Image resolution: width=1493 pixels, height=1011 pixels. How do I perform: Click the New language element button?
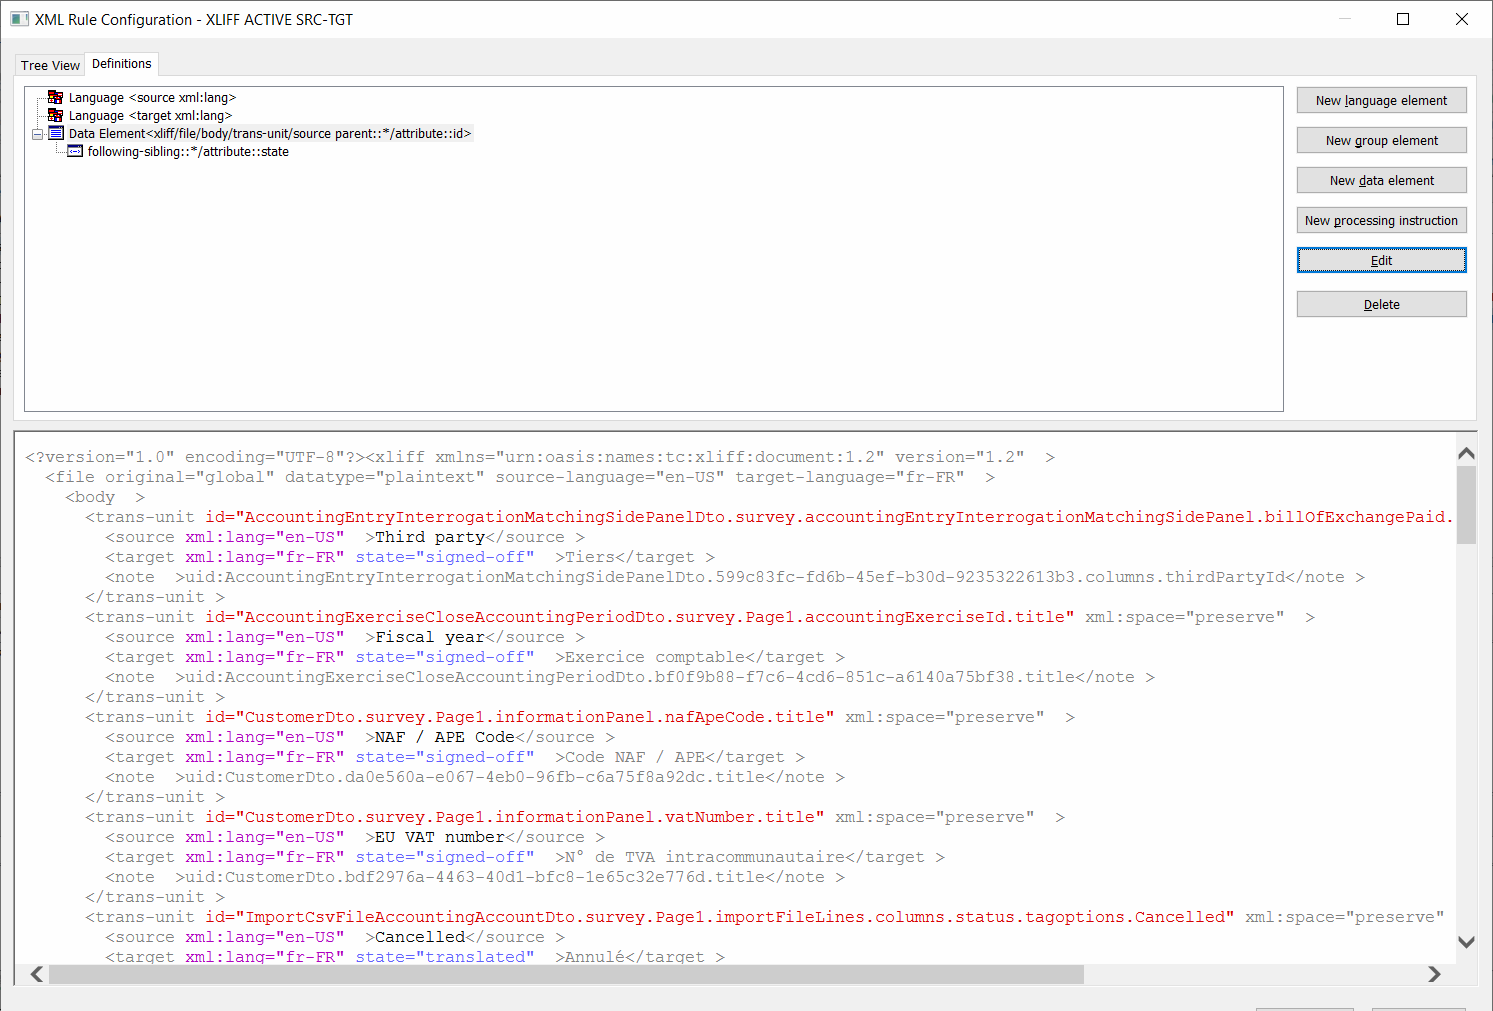pyautogui.click(x=1381, y=100)
